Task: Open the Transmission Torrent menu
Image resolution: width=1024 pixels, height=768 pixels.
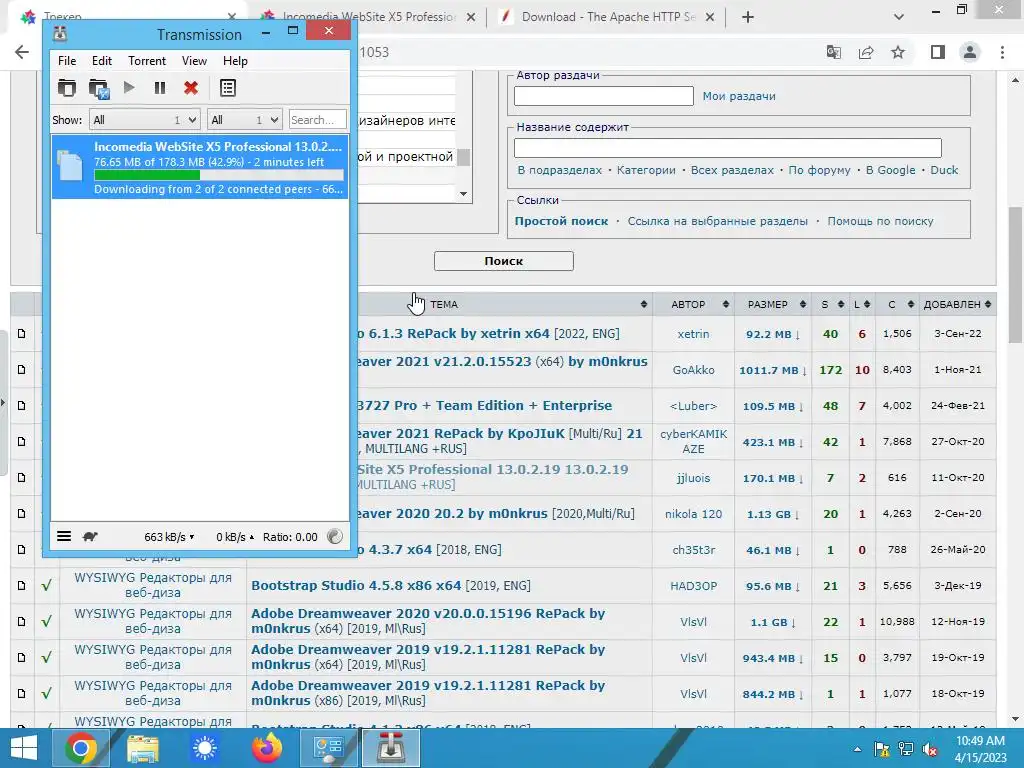Action: pos(147,61)
